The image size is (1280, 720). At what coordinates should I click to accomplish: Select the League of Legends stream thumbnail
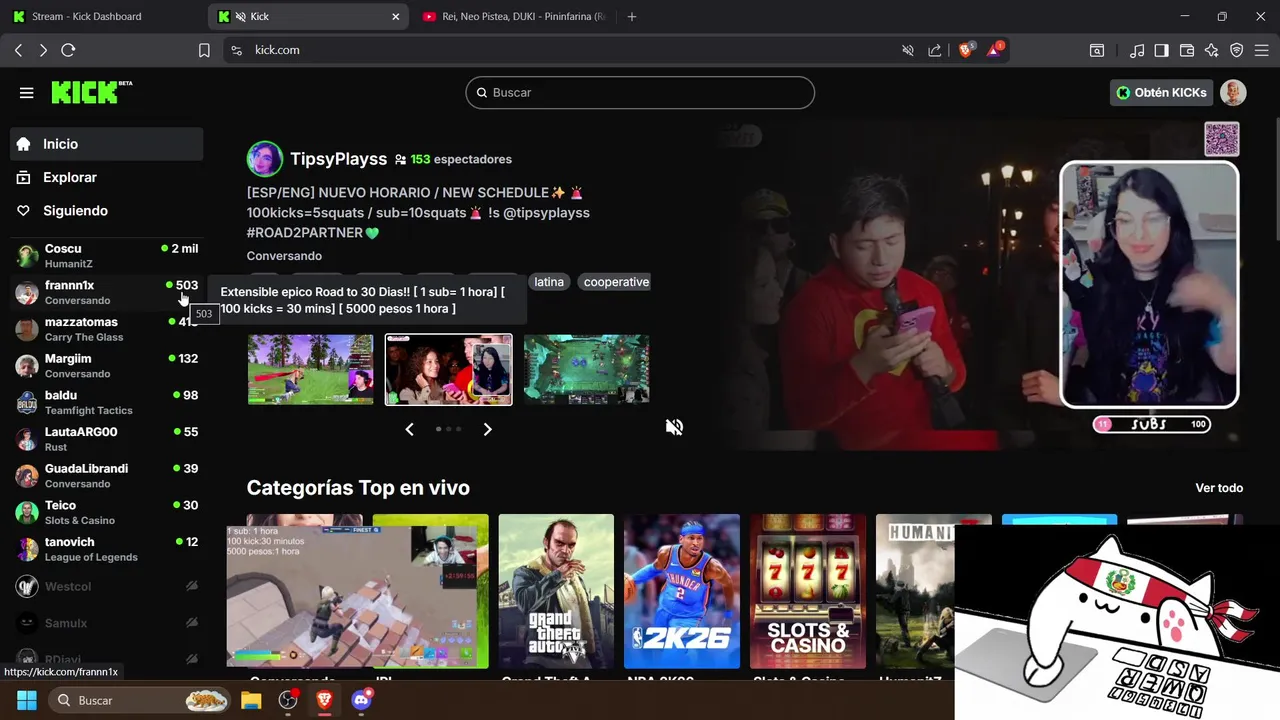click(586, 370)
